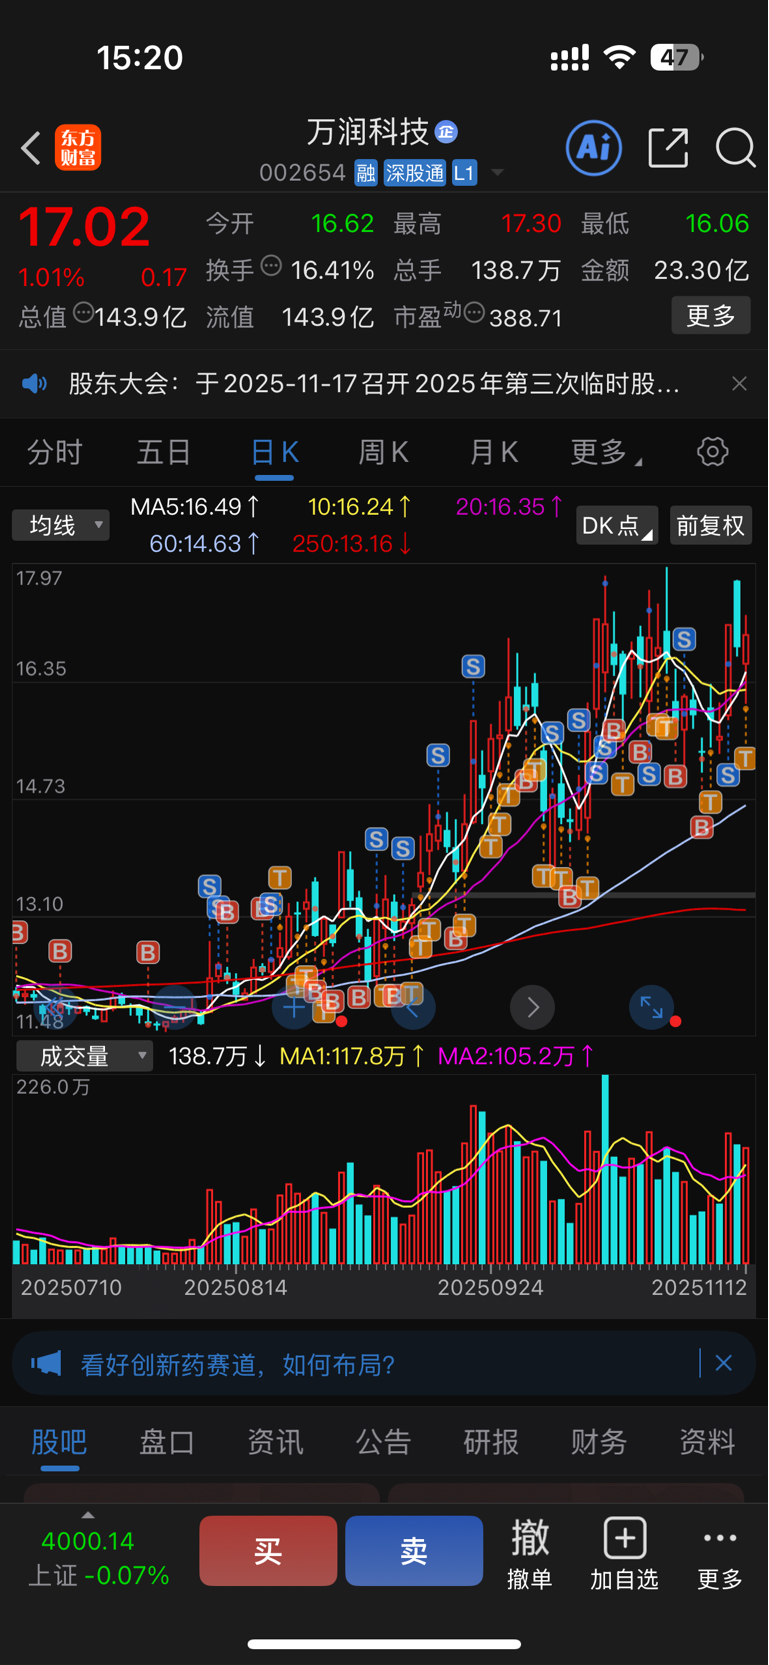The height and width of the screenshot is (1665, 769).
Task: Tap the 250:13.16 moving average value
Action: pyautogui.click(x=352, y=544)
